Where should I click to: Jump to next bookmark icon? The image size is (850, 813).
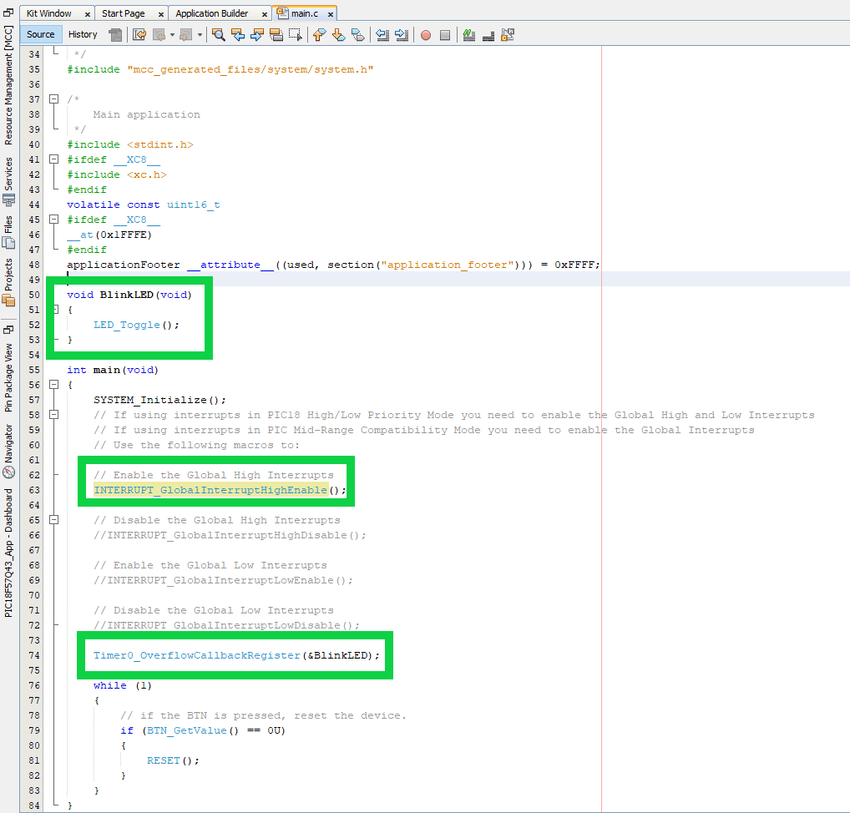coord(339,35)
